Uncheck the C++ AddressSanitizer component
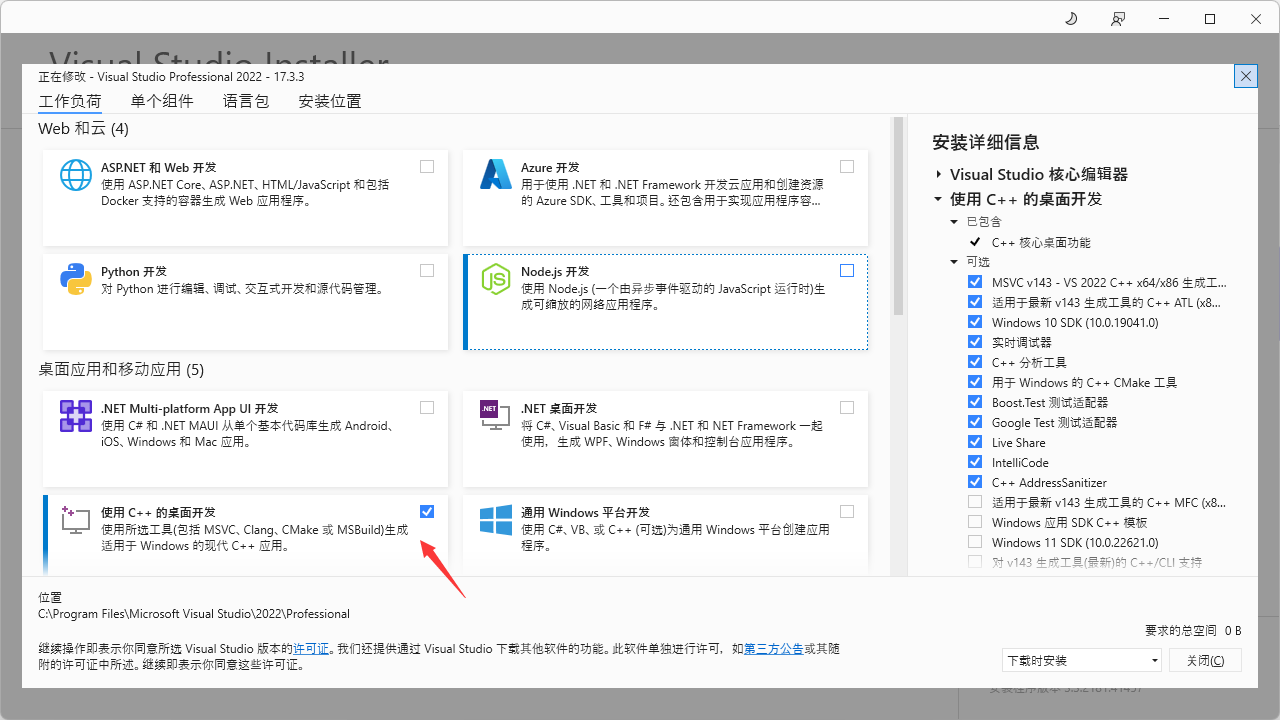Image resolution: width=1280 pixels, height=720 pixels. [975, 482]
